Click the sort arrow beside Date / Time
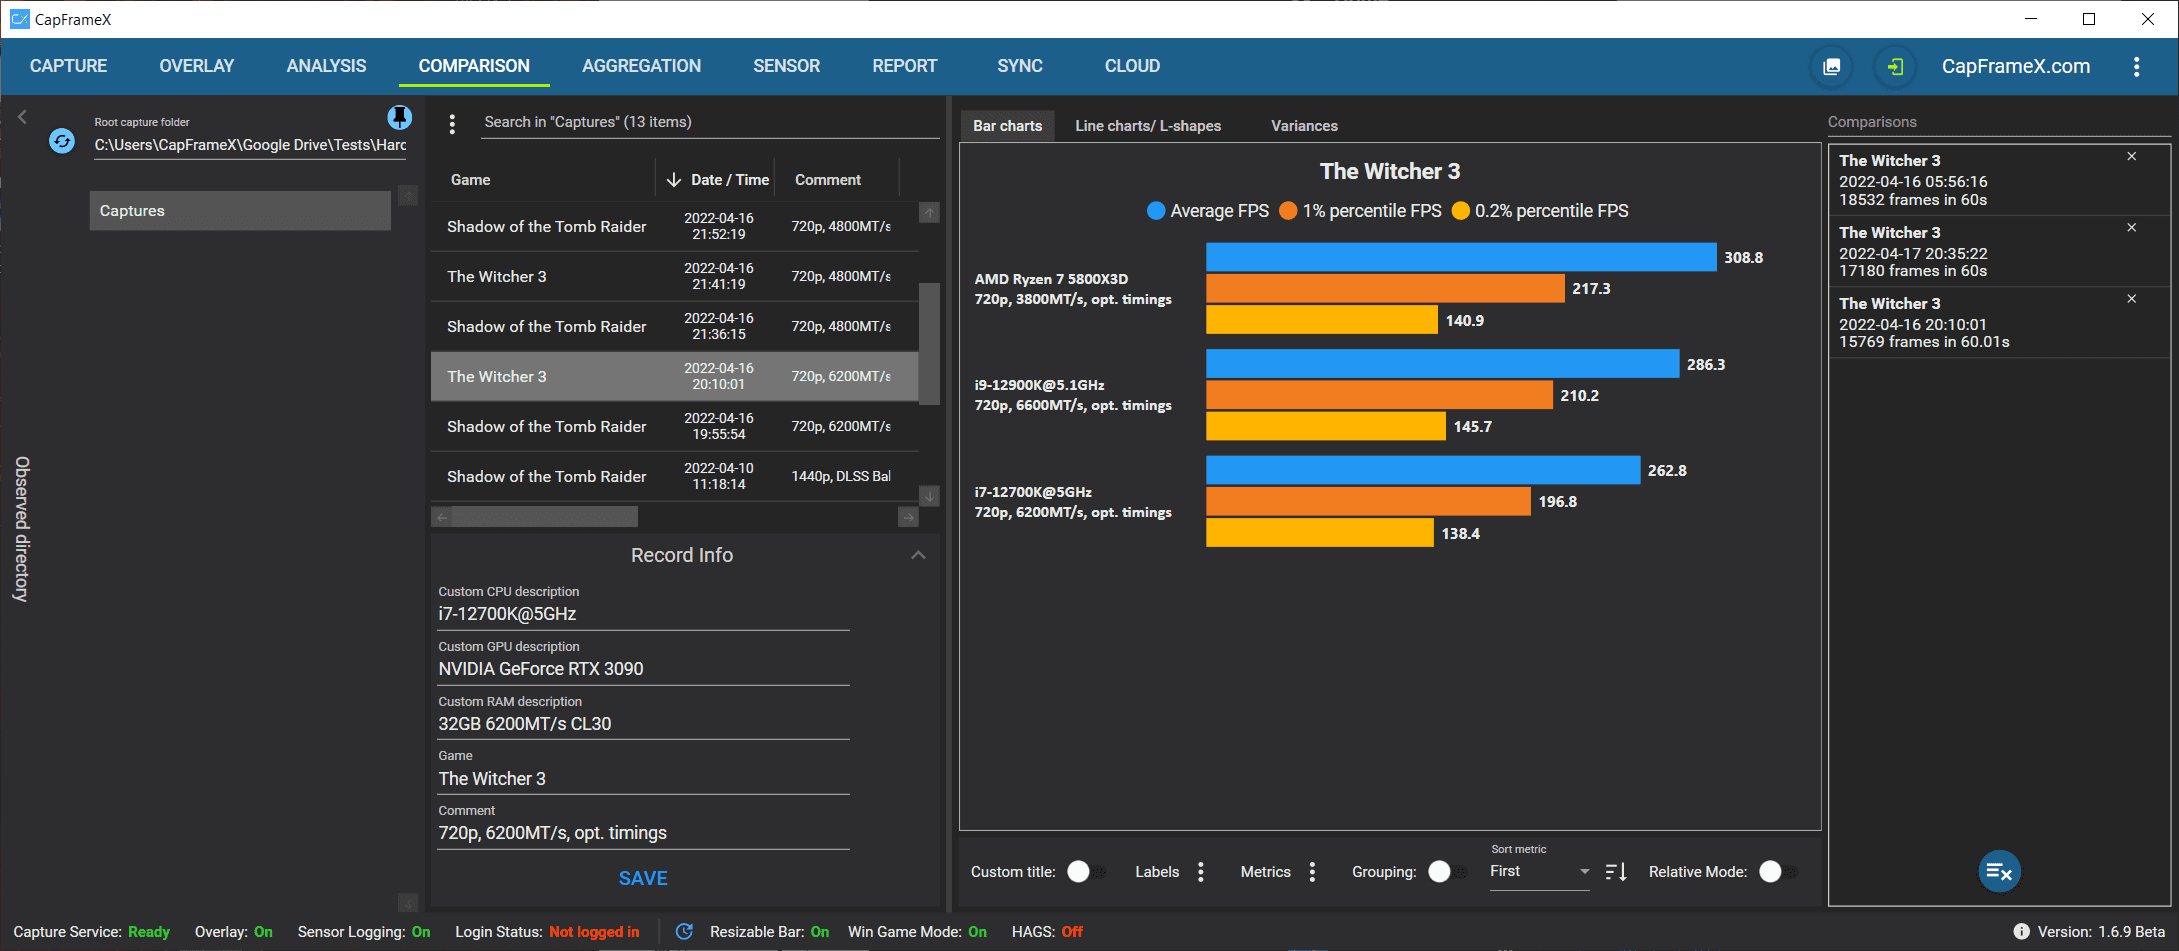The width and height of the screenshot is (2179, 951). click(x=674, y=180)
